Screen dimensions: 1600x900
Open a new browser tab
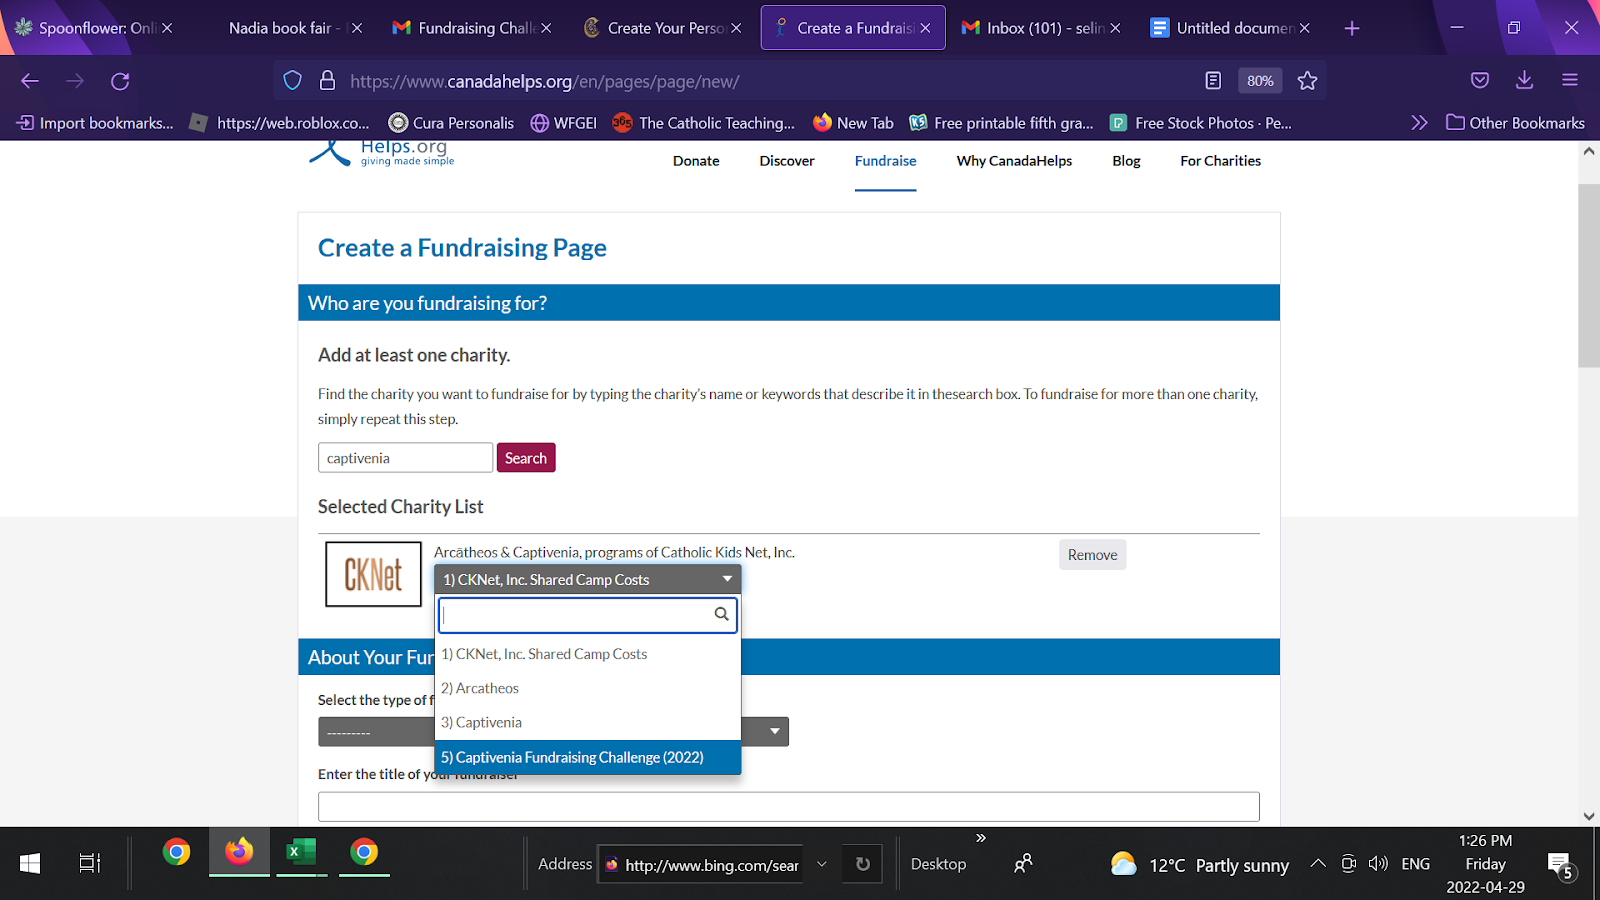(1352, 28)
